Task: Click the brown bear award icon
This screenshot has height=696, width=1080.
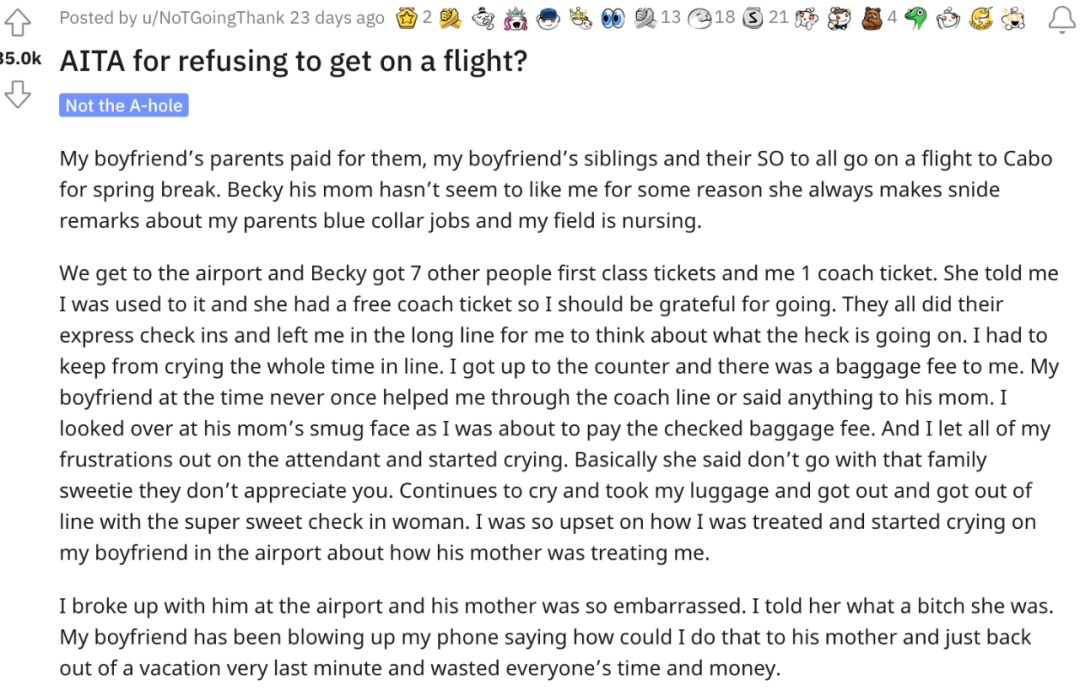Action: click(871, 19)
